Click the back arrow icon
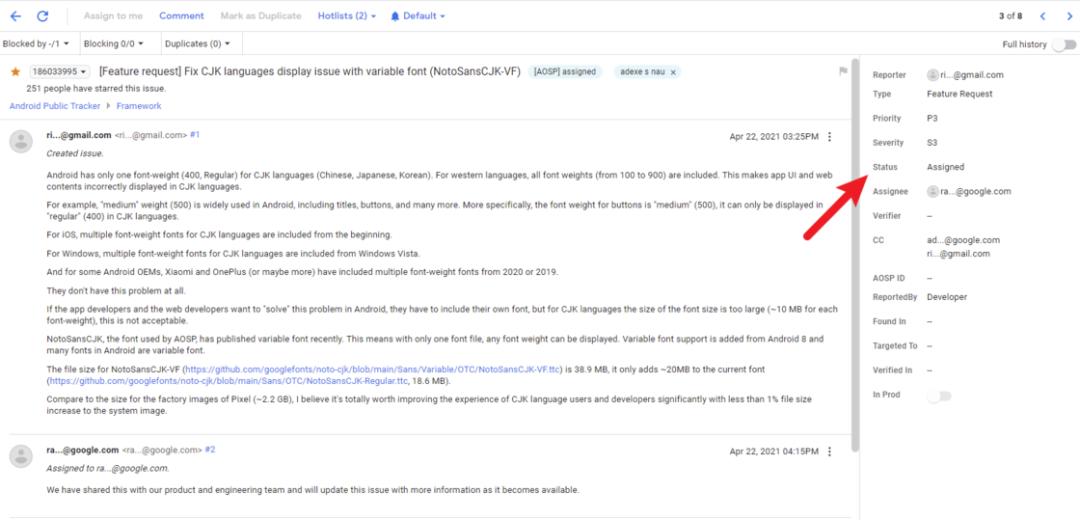This screenshot has height=520, width=1080. pos(15,16)
